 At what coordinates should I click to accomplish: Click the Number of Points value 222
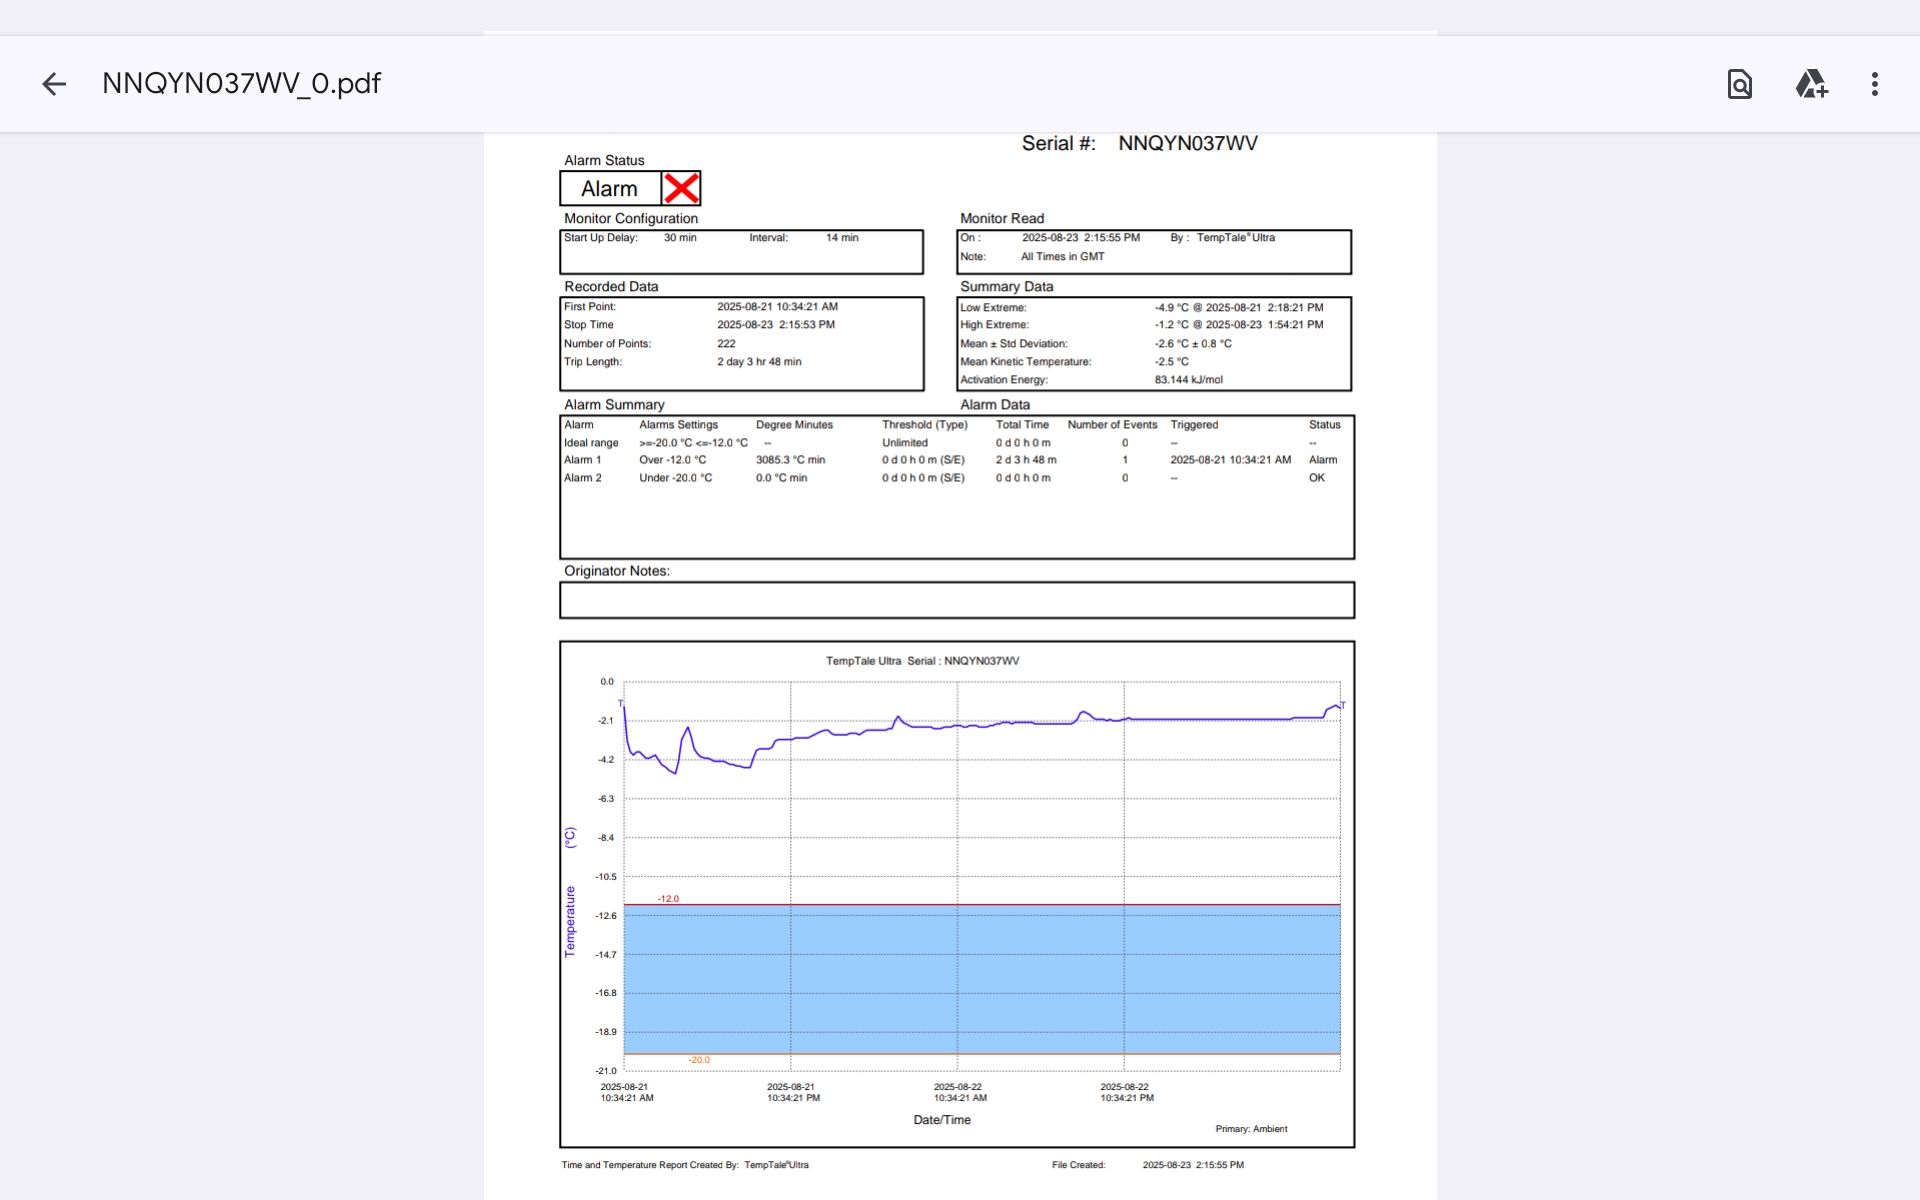726,344
